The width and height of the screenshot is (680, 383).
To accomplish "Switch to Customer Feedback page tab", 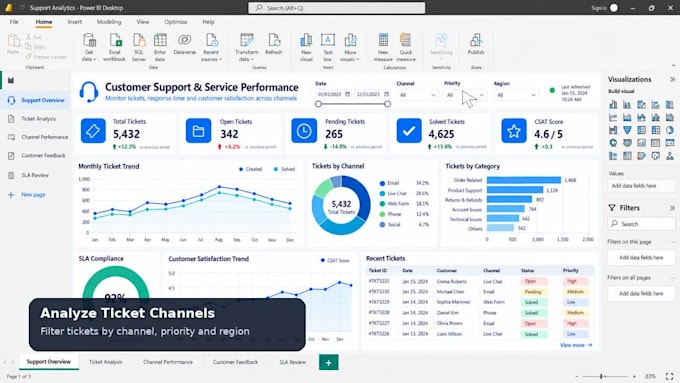I will pos(235,362).
